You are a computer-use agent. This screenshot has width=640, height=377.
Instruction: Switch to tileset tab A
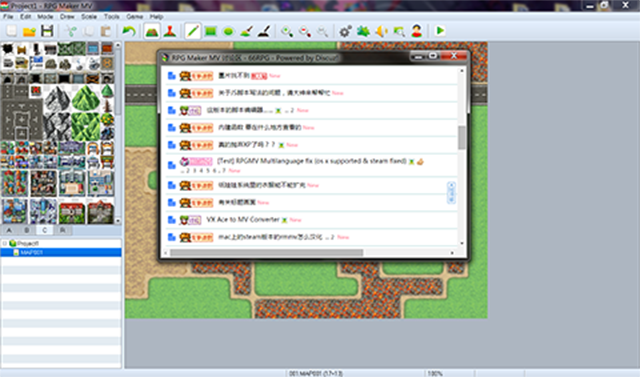coord(9,230)
